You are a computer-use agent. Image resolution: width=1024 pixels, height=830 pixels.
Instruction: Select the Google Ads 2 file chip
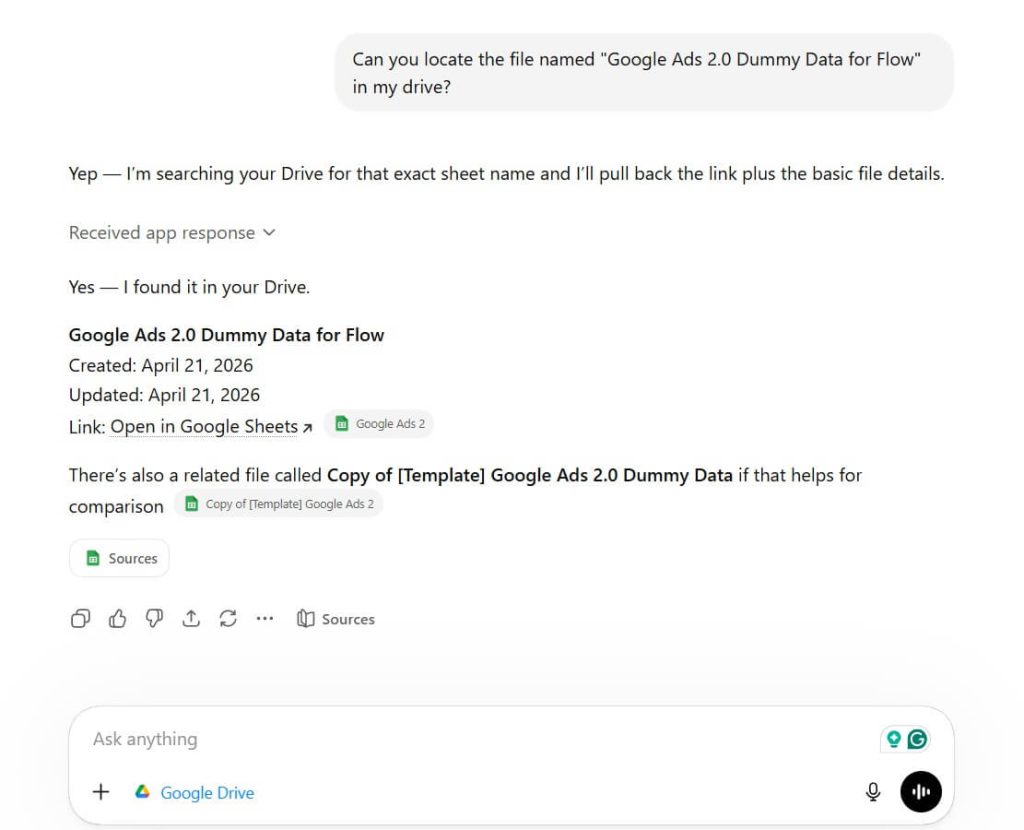click(x=379, y=423)
